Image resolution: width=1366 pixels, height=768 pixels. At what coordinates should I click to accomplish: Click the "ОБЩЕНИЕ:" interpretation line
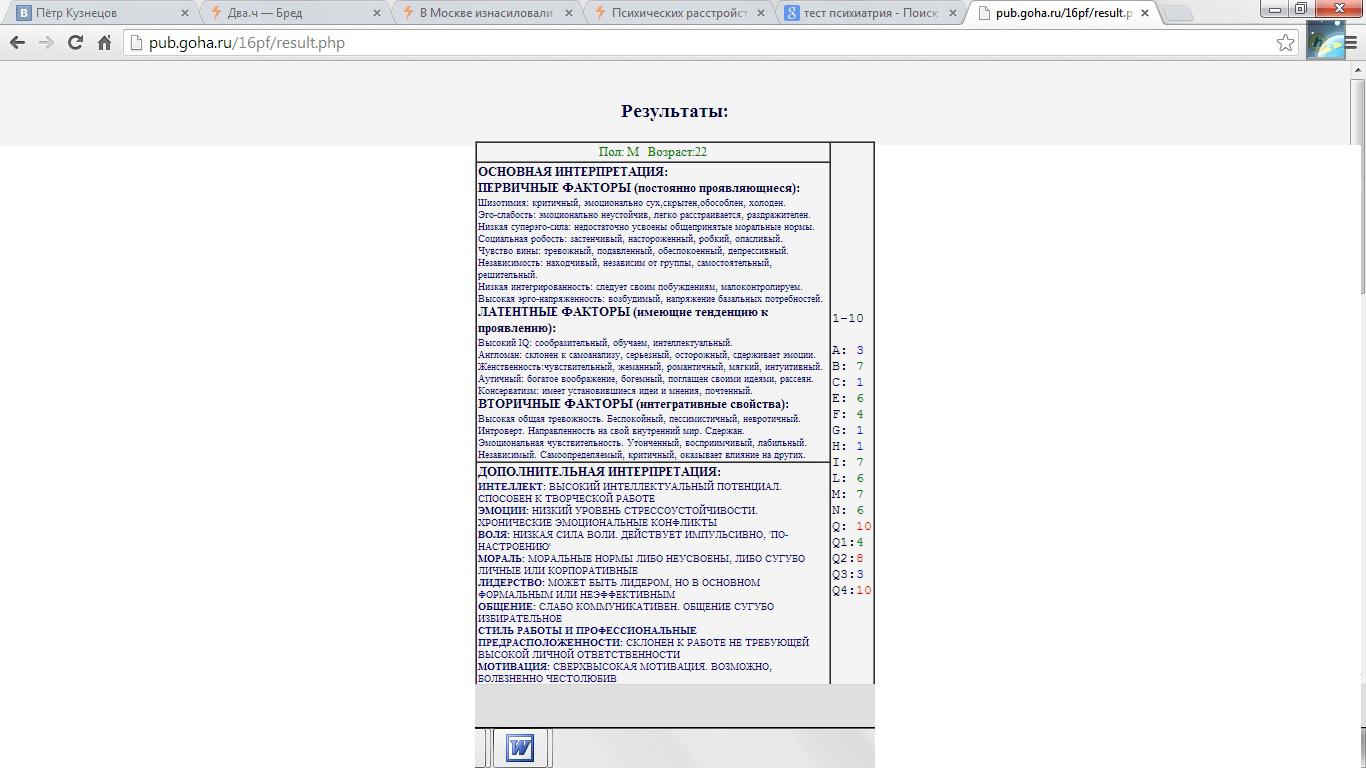(x=626, y=613)
